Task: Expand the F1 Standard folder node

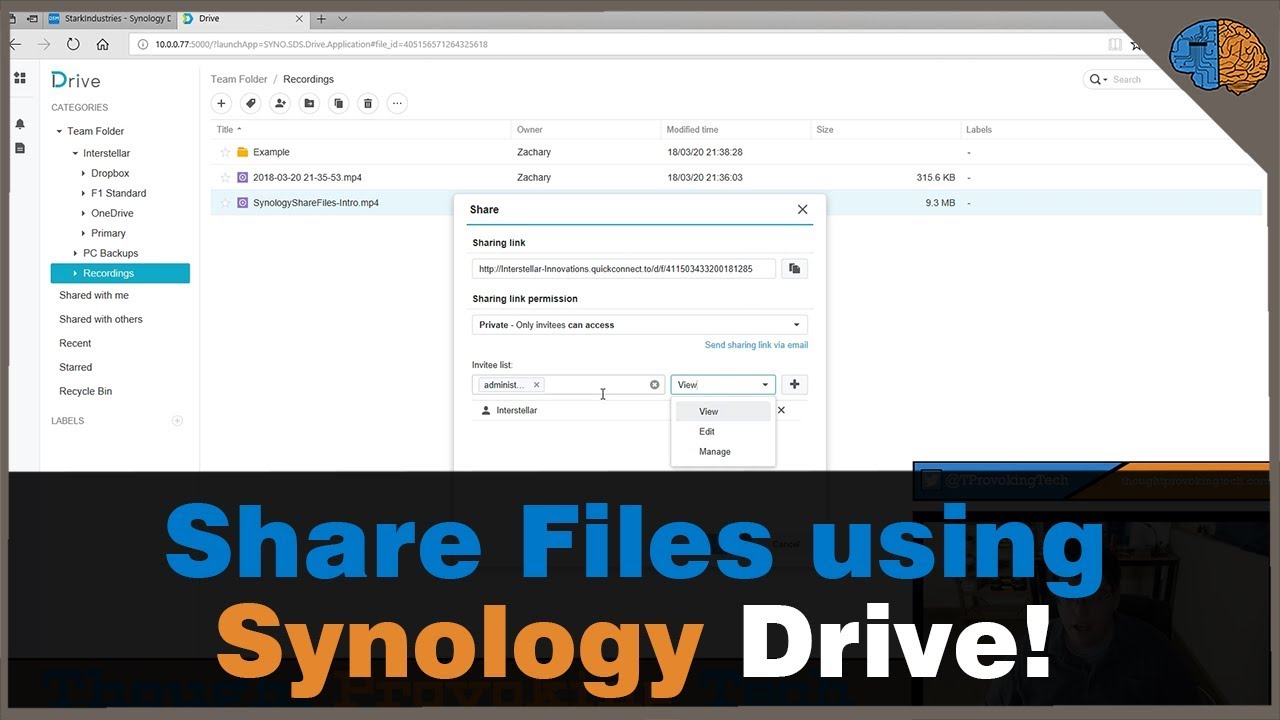Action: pos(83,193)
